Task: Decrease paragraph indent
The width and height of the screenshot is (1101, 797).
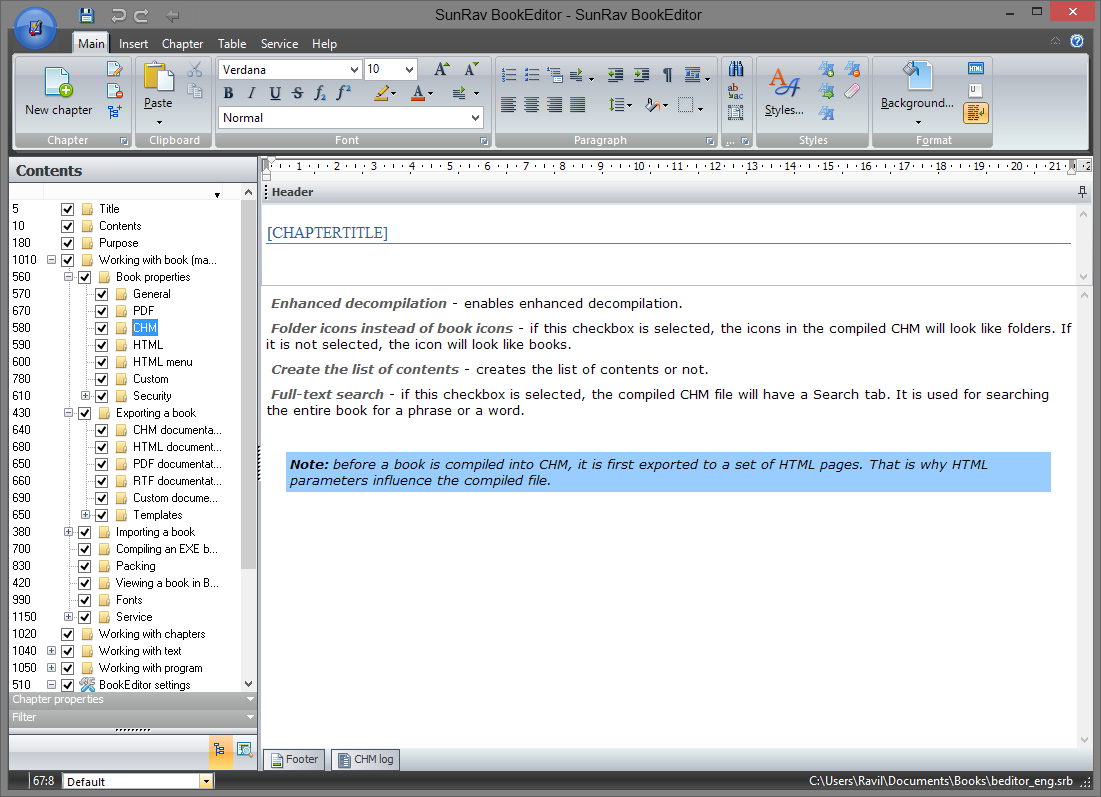Action: point(616,74)
